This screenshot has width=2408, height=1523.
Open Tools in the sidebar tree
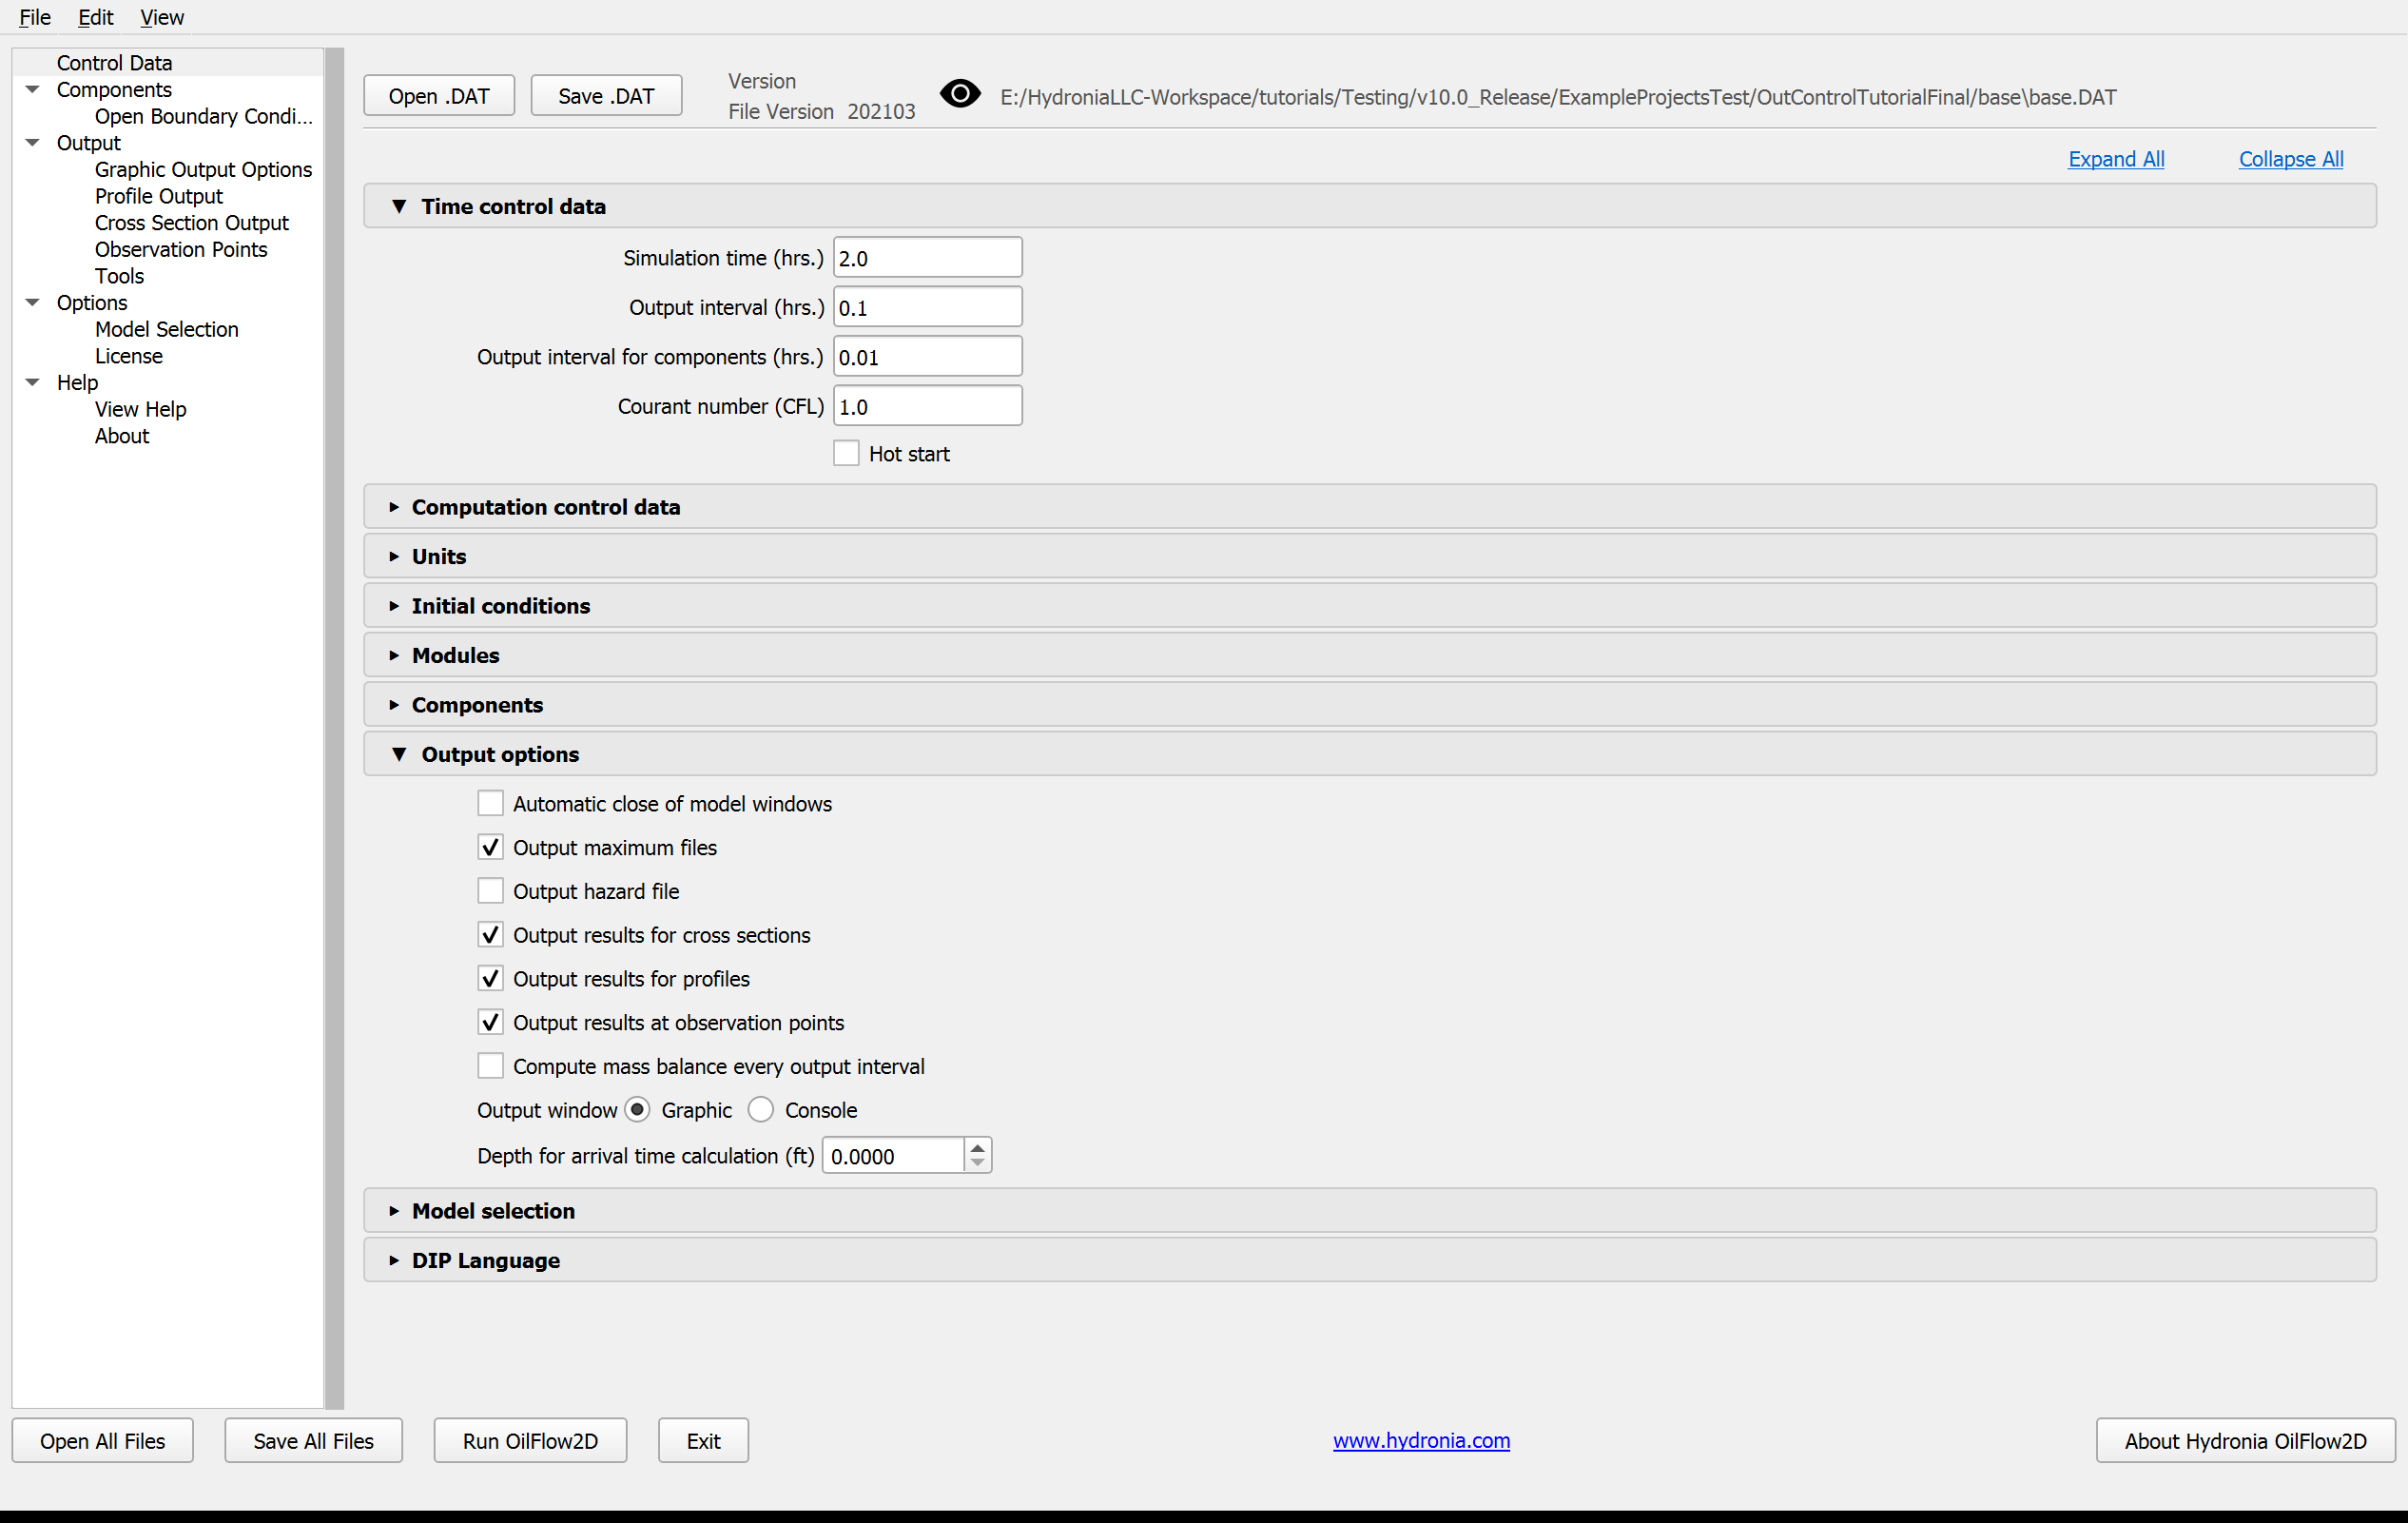point(119,276)
